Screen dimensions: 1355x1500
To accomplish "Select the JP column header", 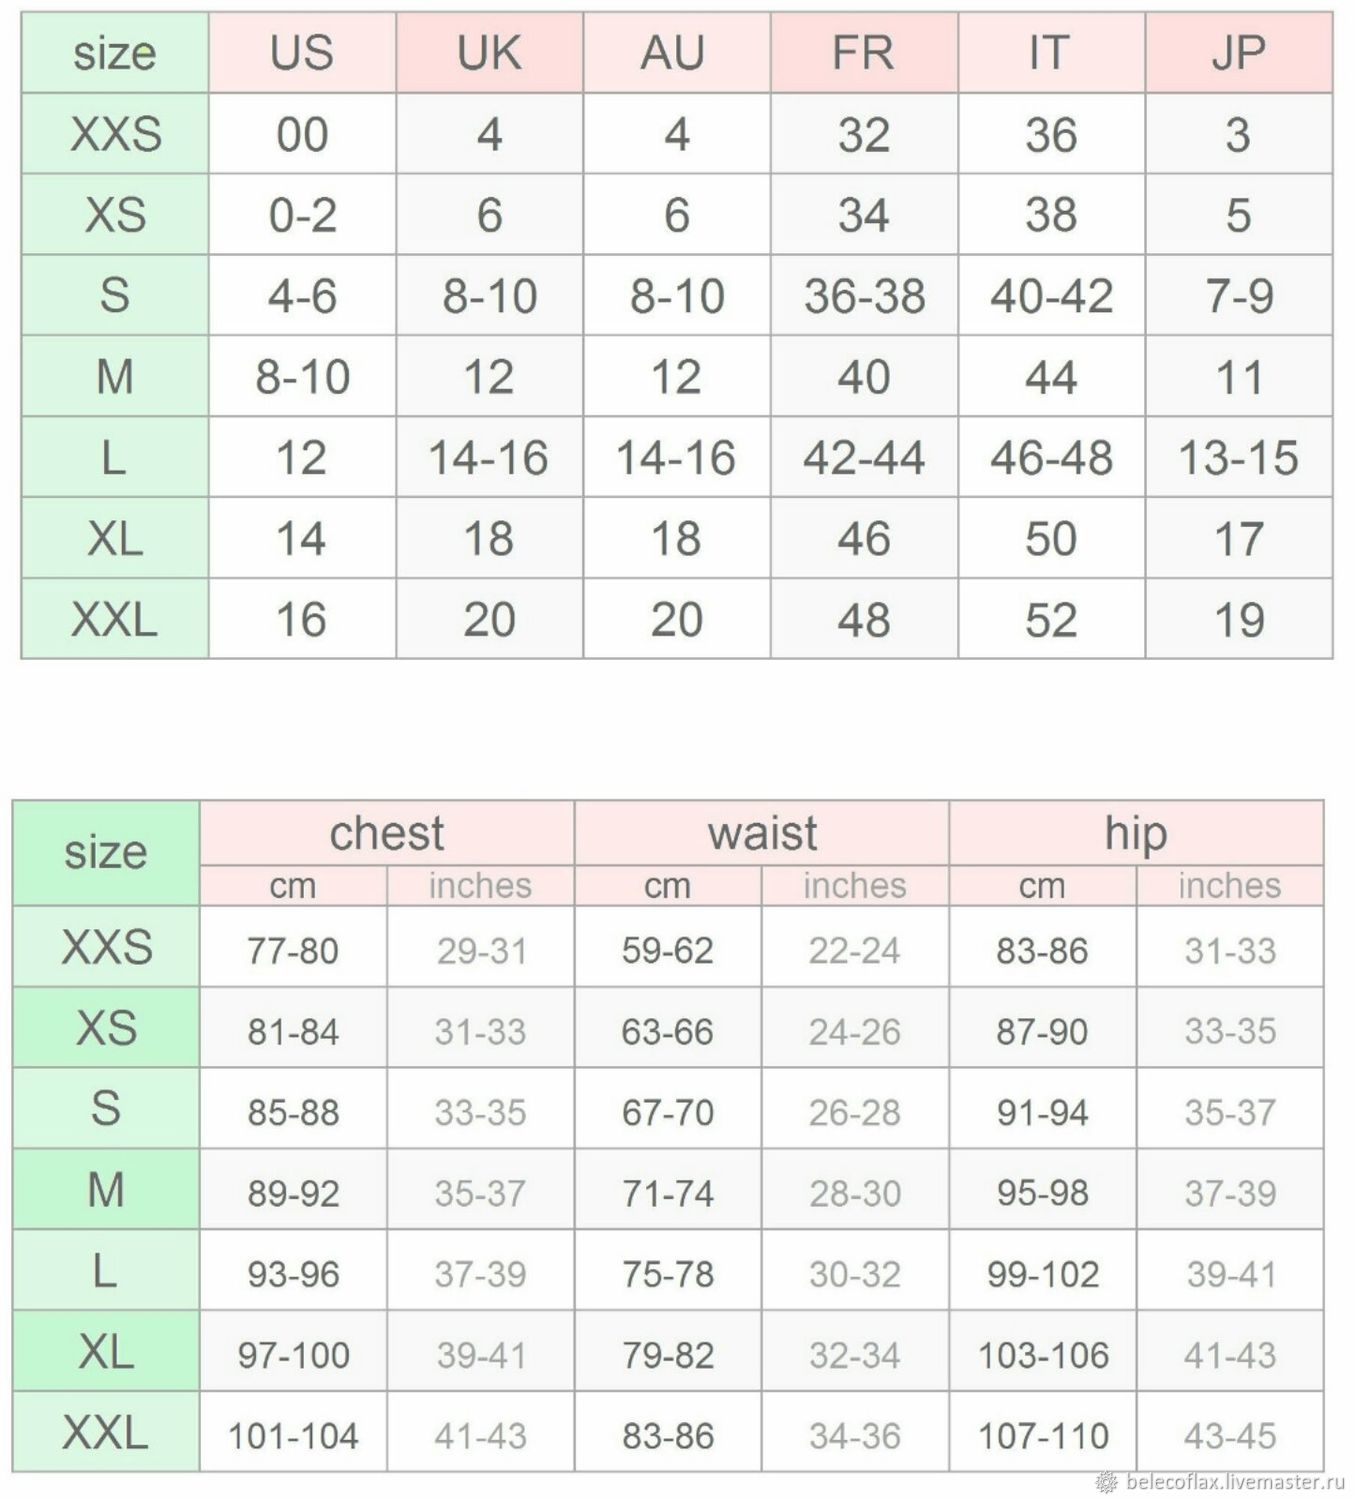I will pos(1239,53).
